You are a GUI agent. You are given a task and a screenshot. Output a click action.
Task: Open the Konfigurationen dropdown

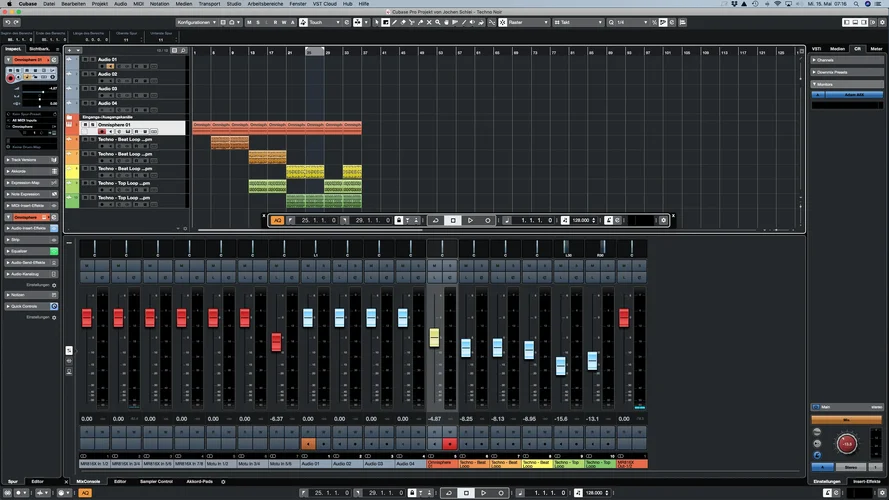point(196,22)
